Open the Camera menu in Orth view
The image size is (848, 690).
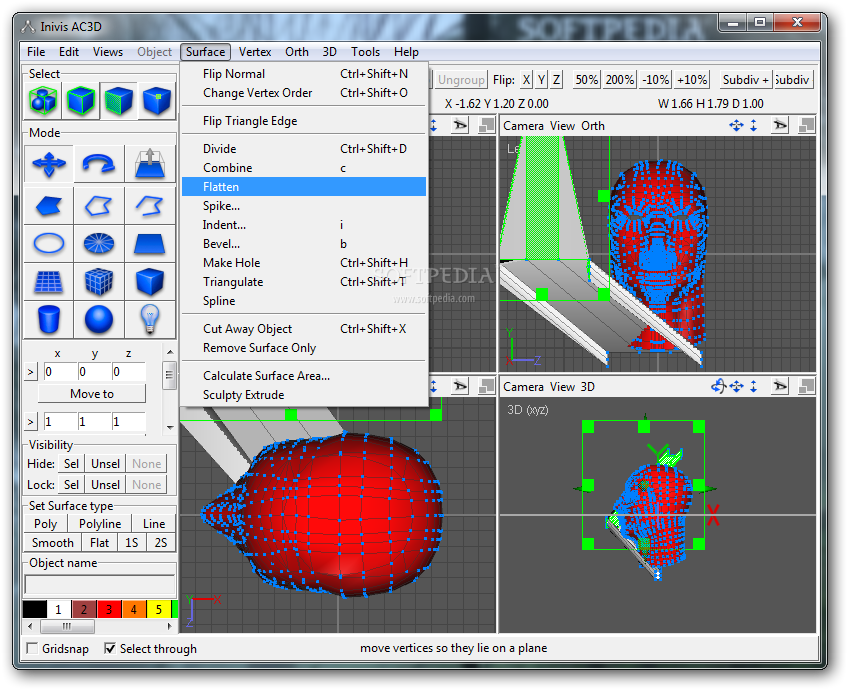pyautogui.click(x=523, y=125)
